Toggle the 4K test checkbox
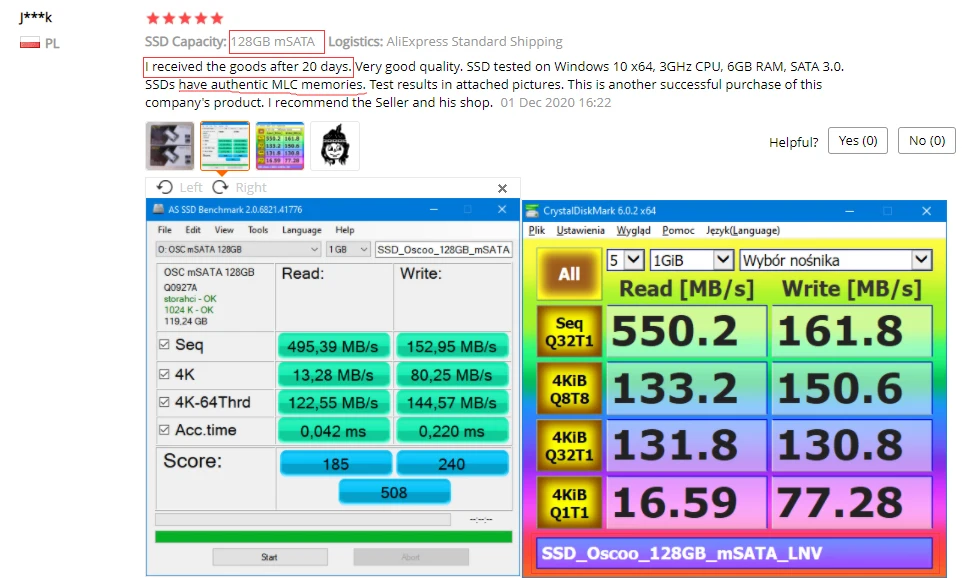Viewport: 973px width, 578px height. point(164,374)
